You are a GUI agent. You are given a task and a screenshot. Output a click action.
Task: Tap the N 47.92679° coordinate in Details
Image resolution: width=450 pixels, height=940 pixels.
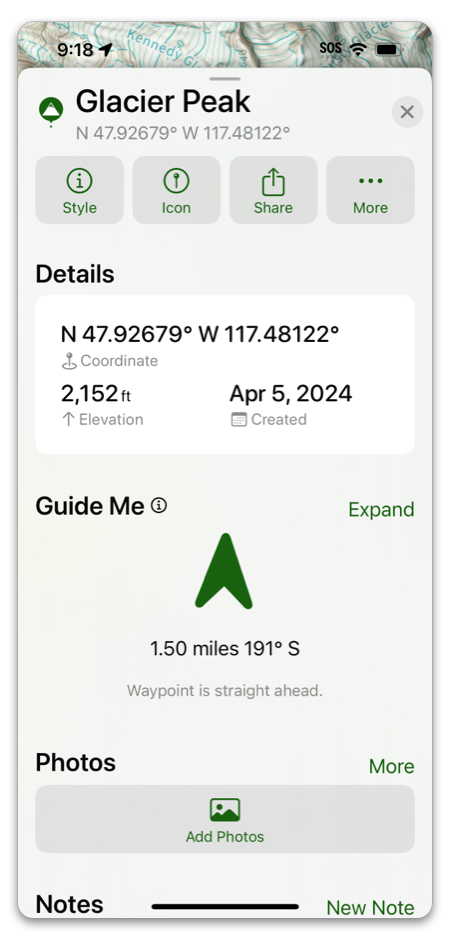coord(200,333)
